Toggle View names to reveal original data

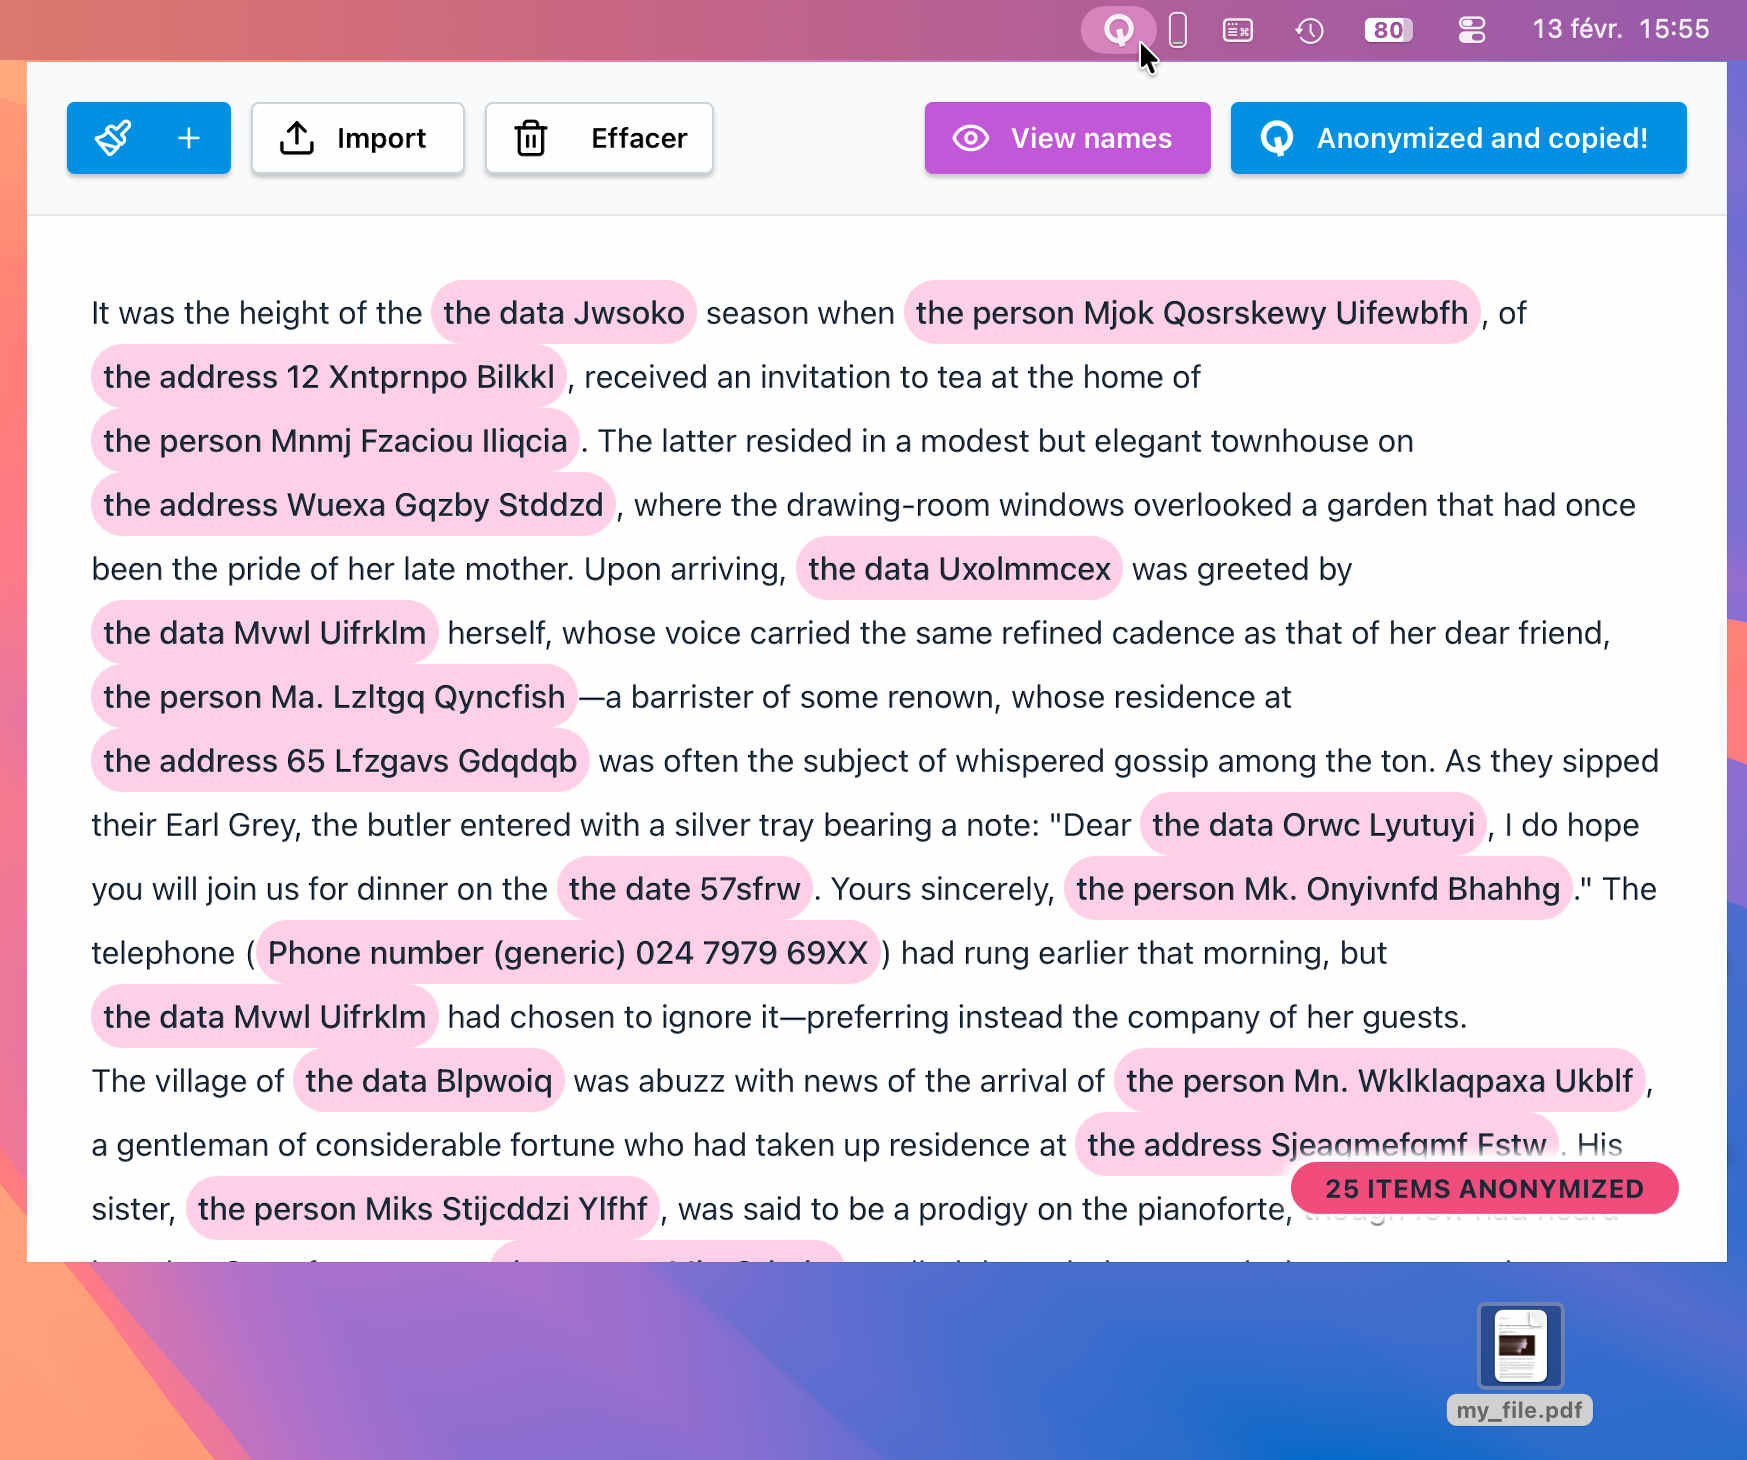tap(1067, 138)
